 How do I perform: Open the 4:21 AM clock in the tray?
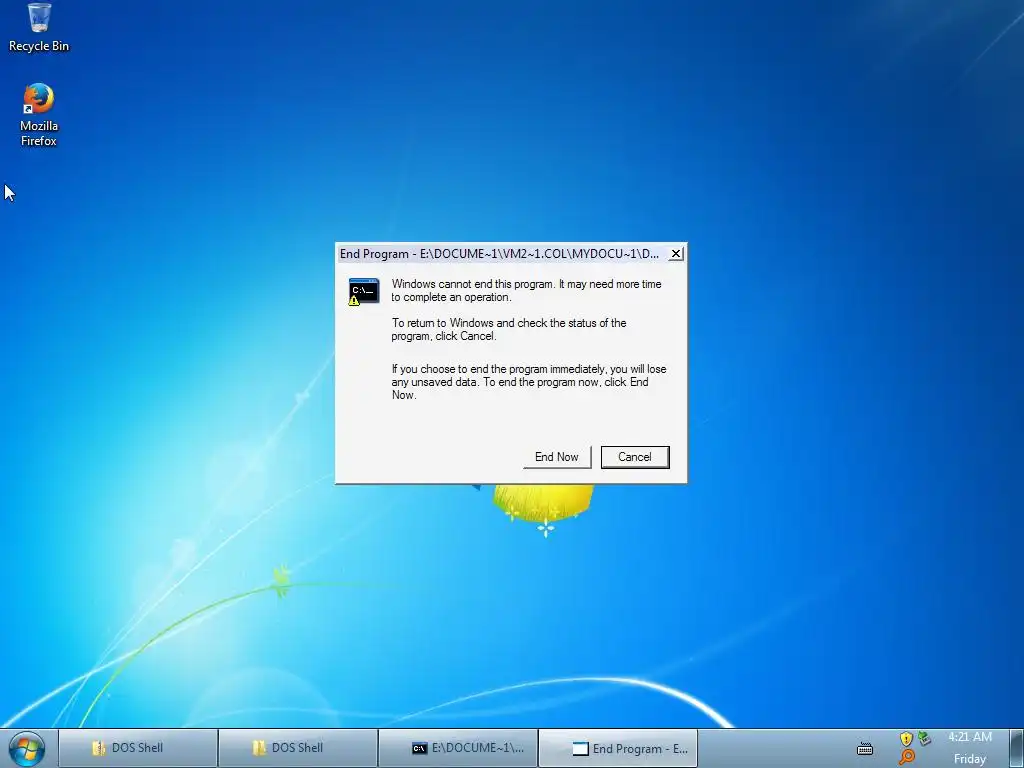tap(970, 737)
